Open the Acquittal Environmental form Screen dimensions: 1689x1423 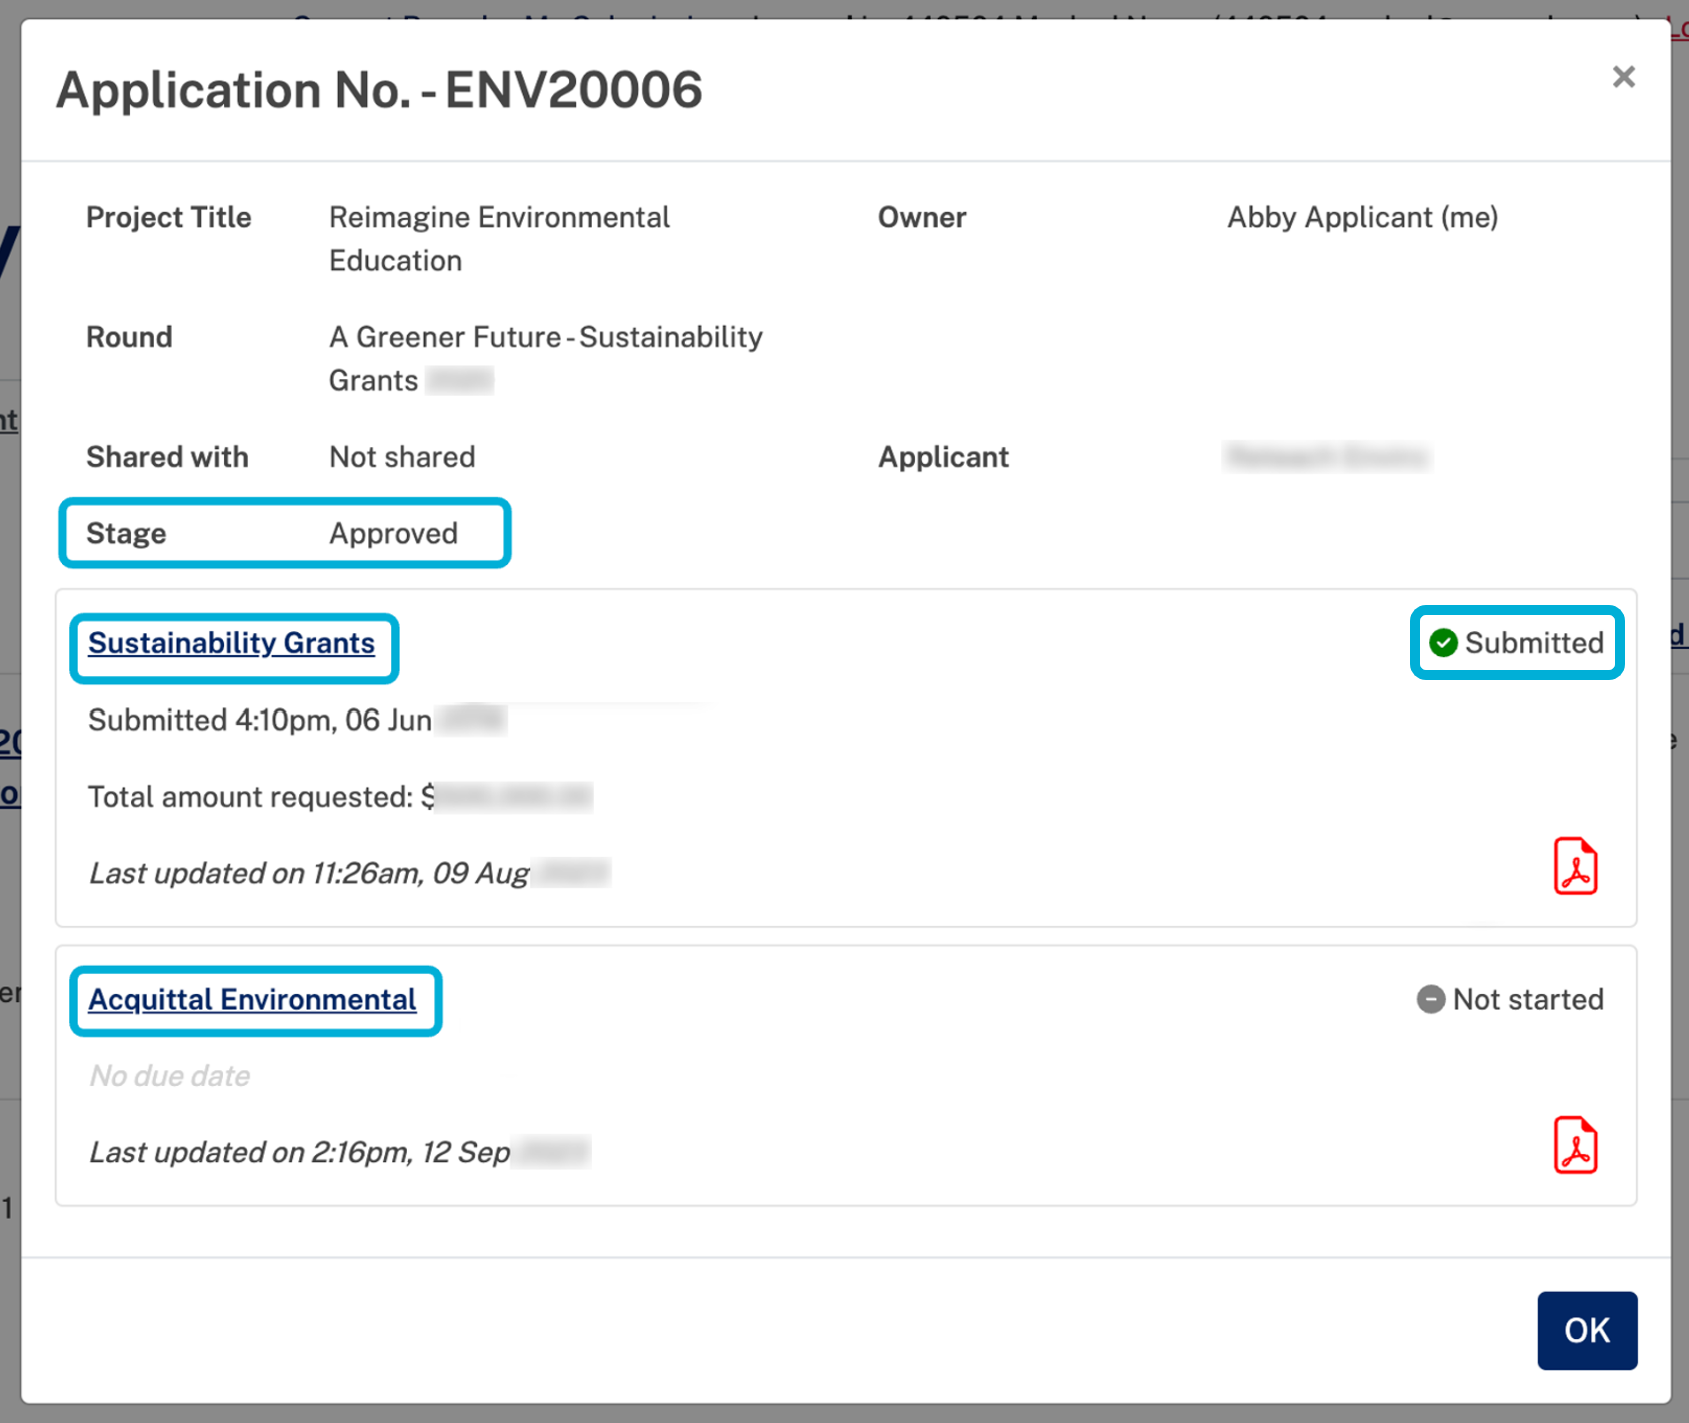(x=253, y=999)
